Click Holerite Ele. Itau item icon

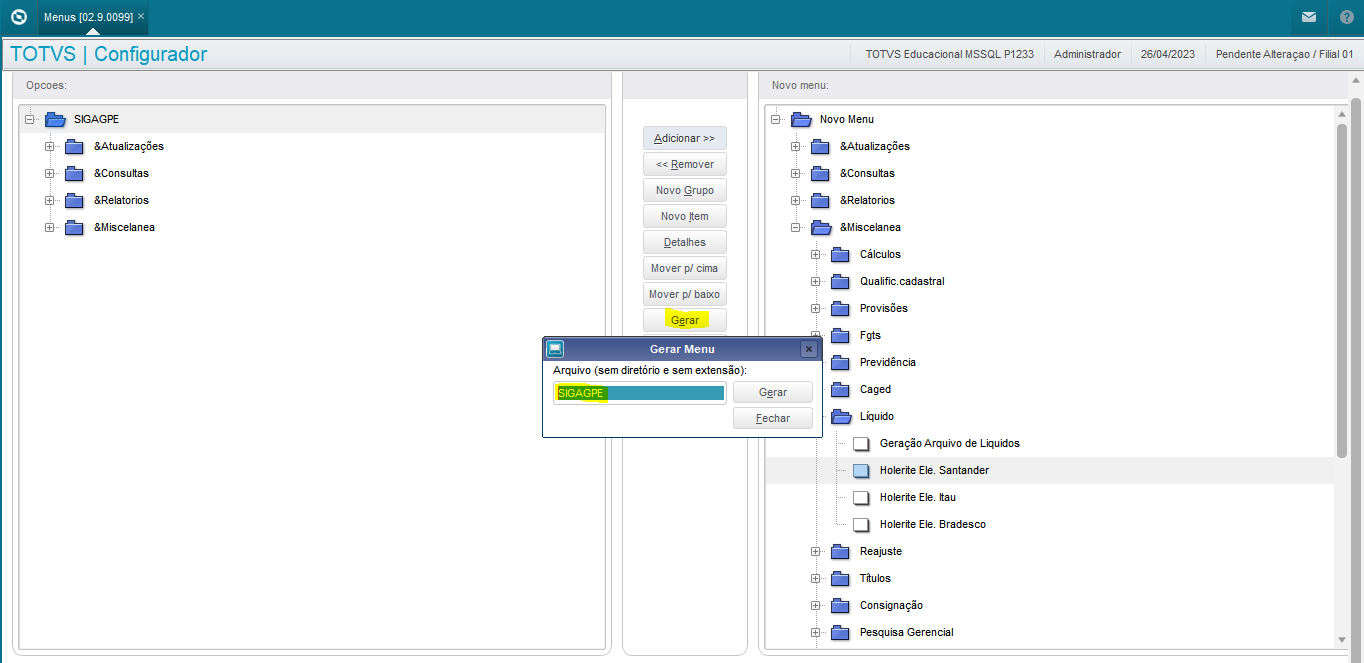[861, 497]
